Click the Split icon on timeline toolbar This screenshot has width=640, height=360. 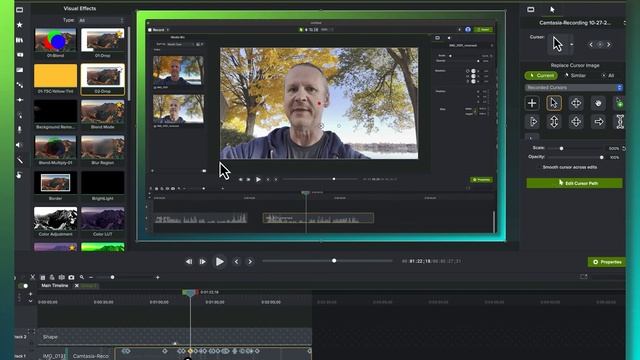tap(62, 277)
